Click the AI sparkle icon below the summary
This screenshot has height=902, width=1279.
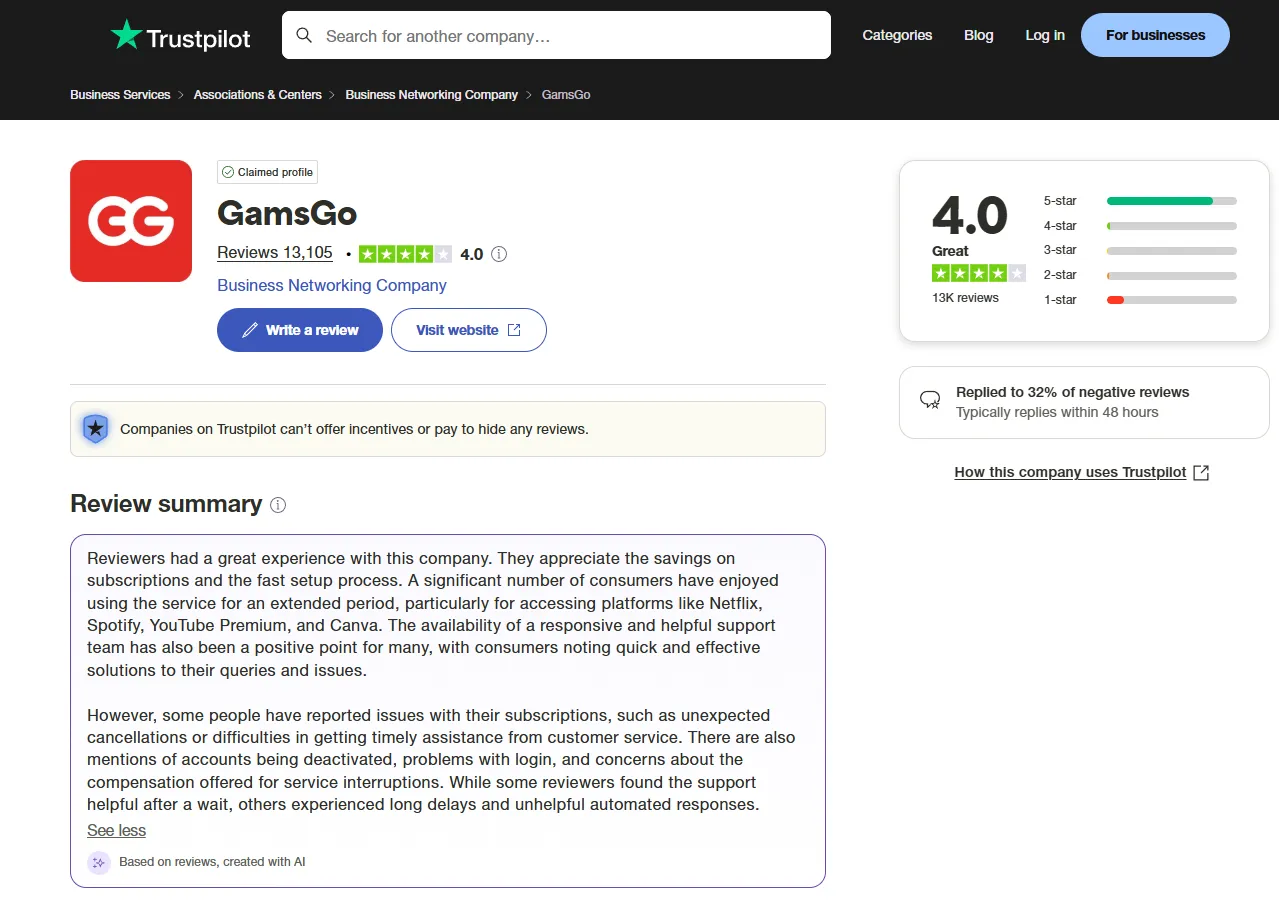pyautogui.click(x=98, y=862)
